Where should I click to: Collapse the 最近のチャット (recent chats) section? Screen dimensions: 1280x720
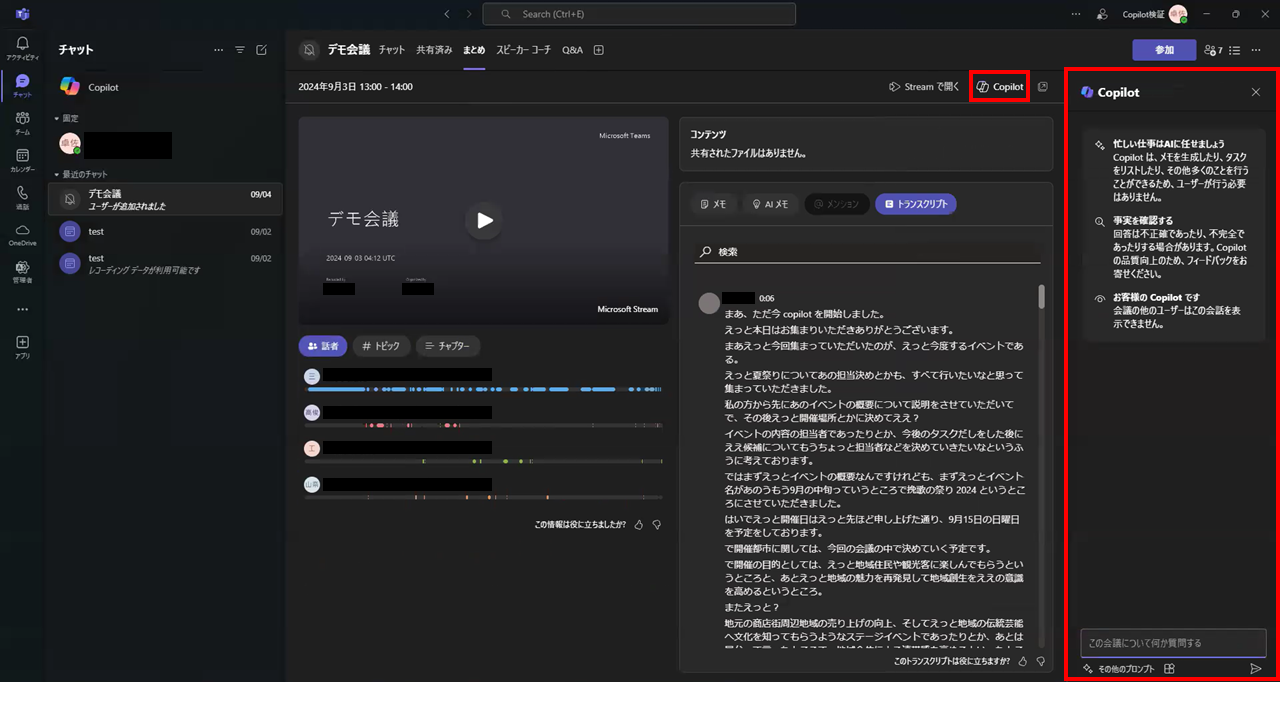coord(57,174)
